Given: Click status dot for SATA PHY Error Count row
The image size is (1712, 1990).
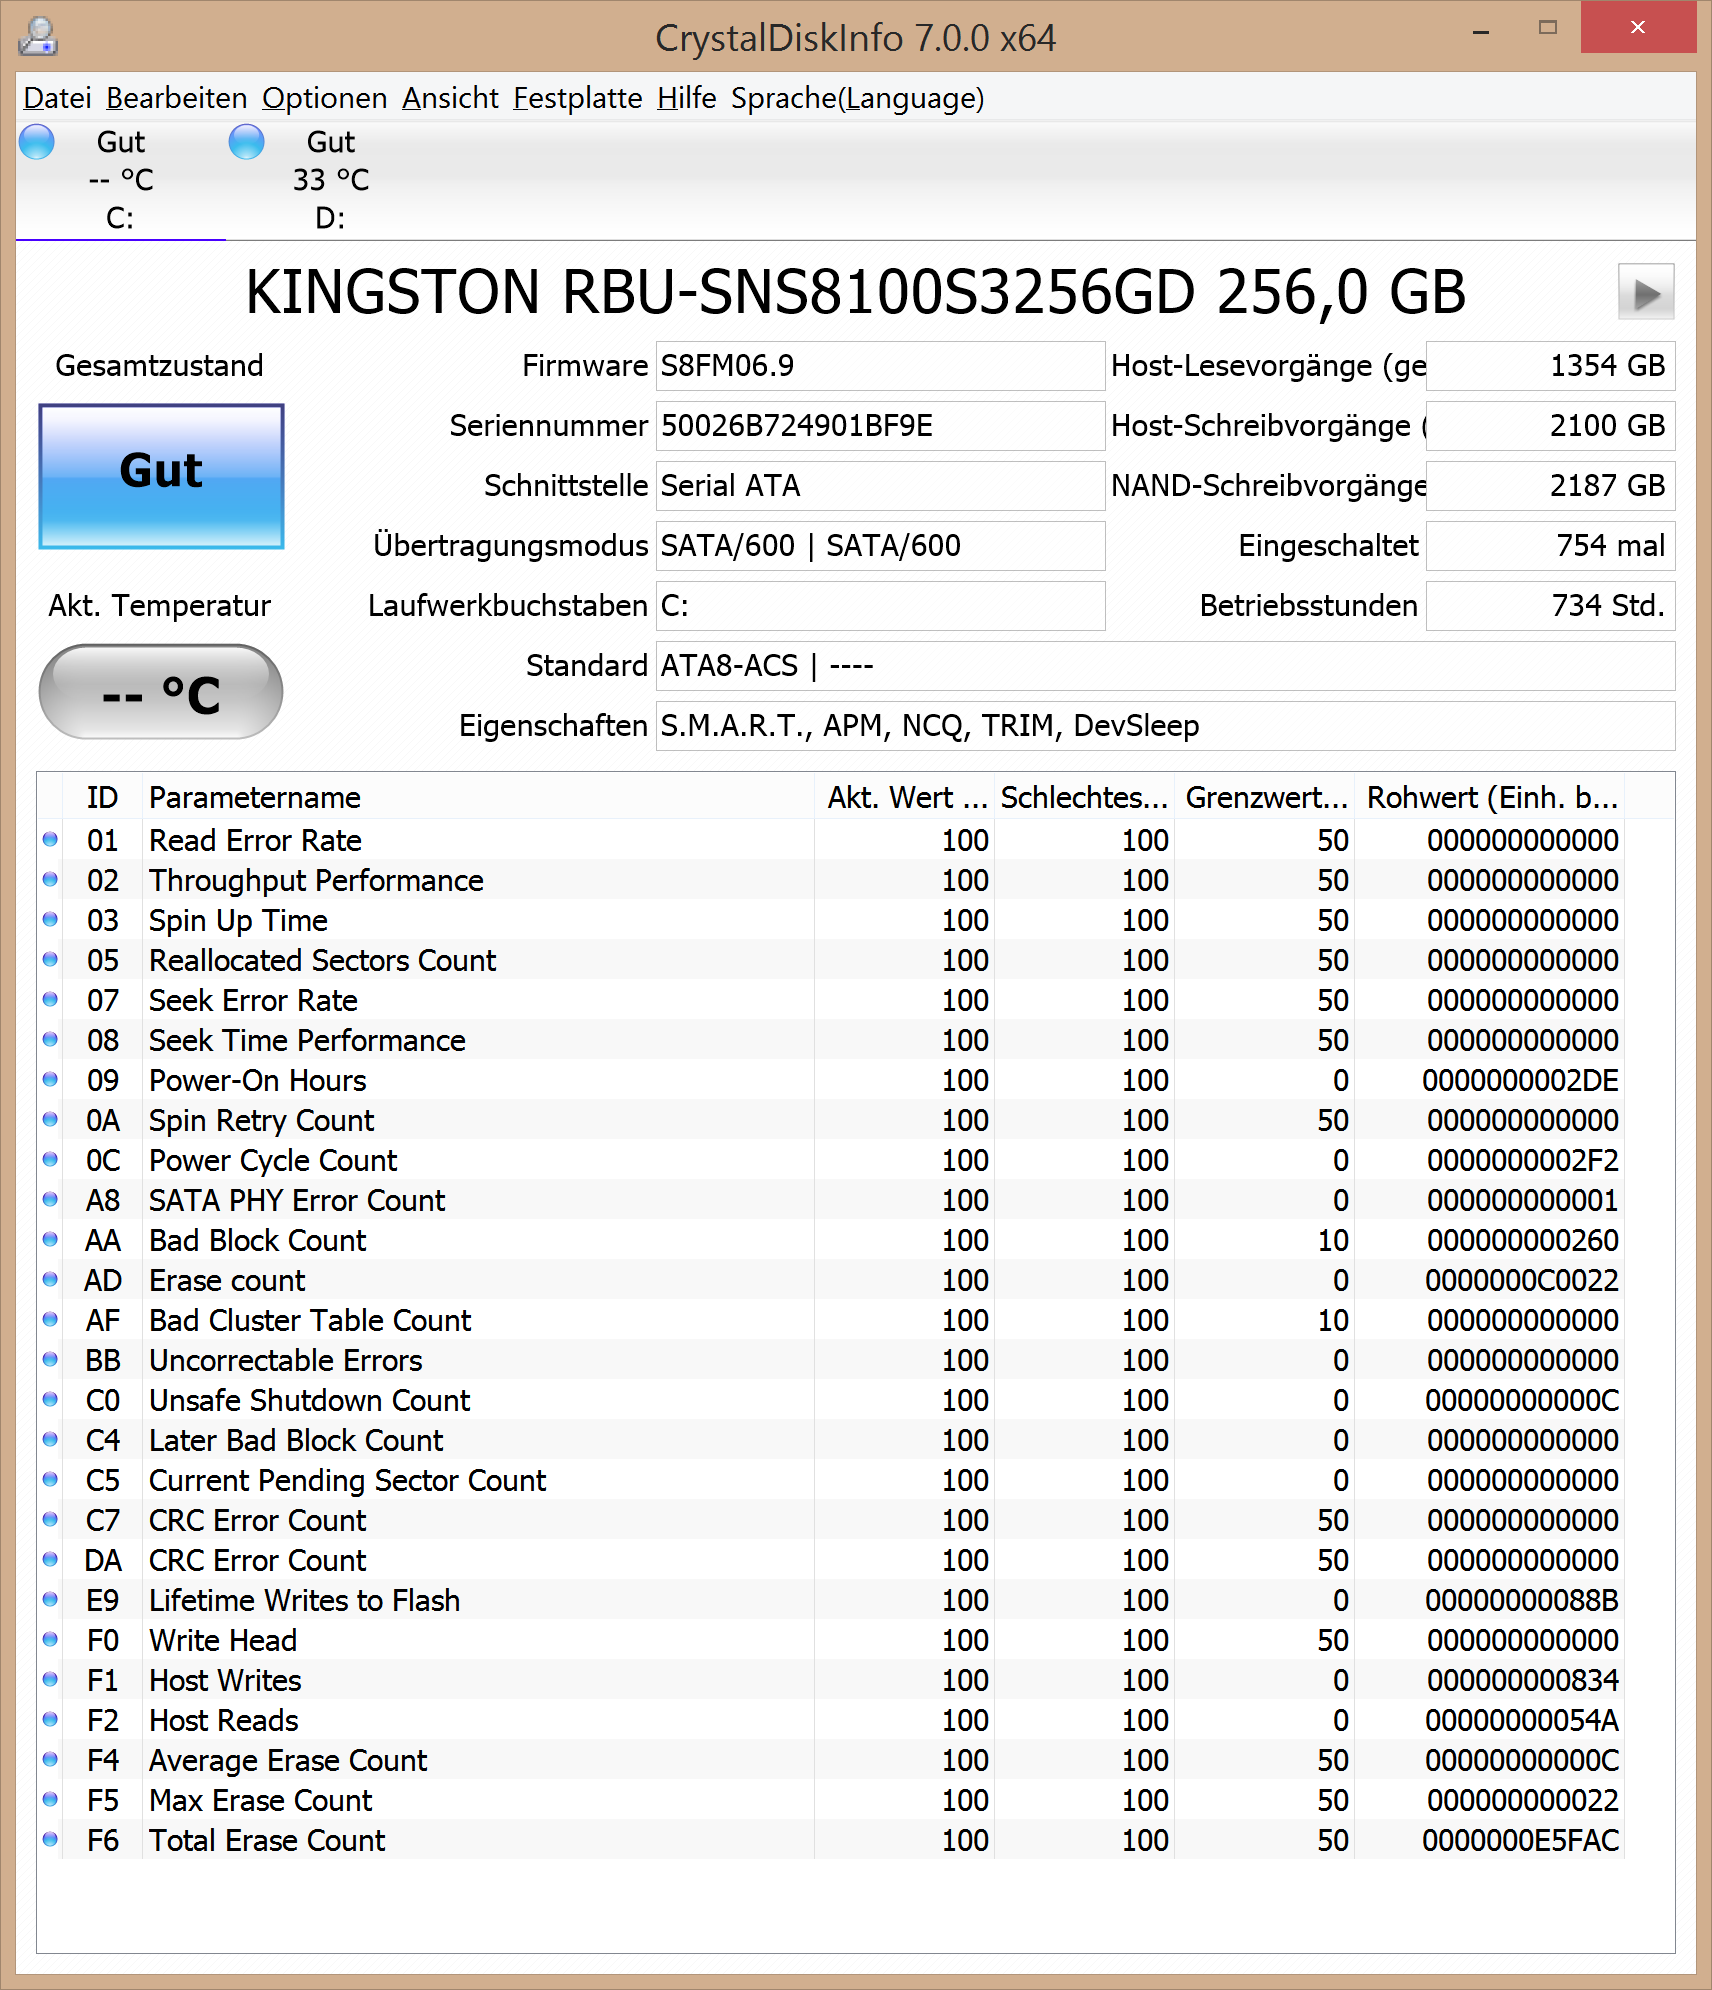Looking at the screenshot, I should coord(50,1200).
